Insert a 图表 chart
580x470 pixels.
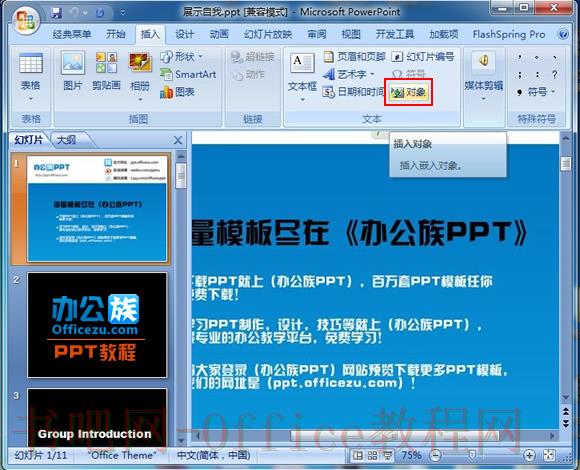(178, 92)
